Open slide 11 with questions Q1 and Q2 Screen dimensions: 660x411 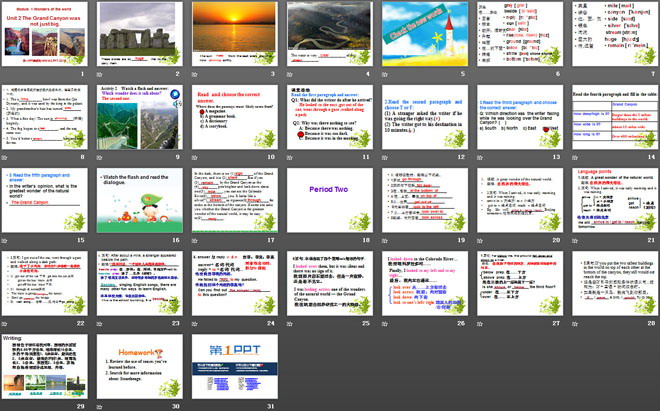coord(329,120)
